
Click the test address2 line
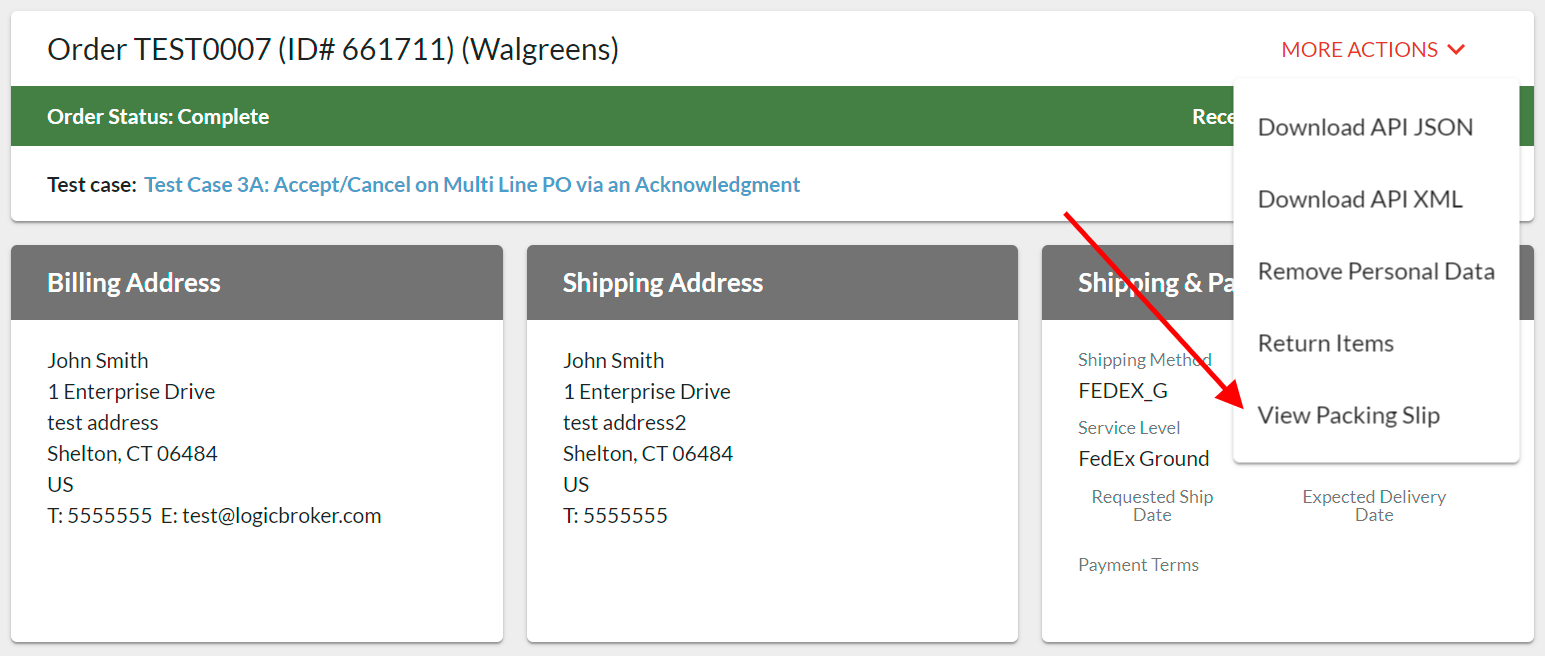point(624,423)
